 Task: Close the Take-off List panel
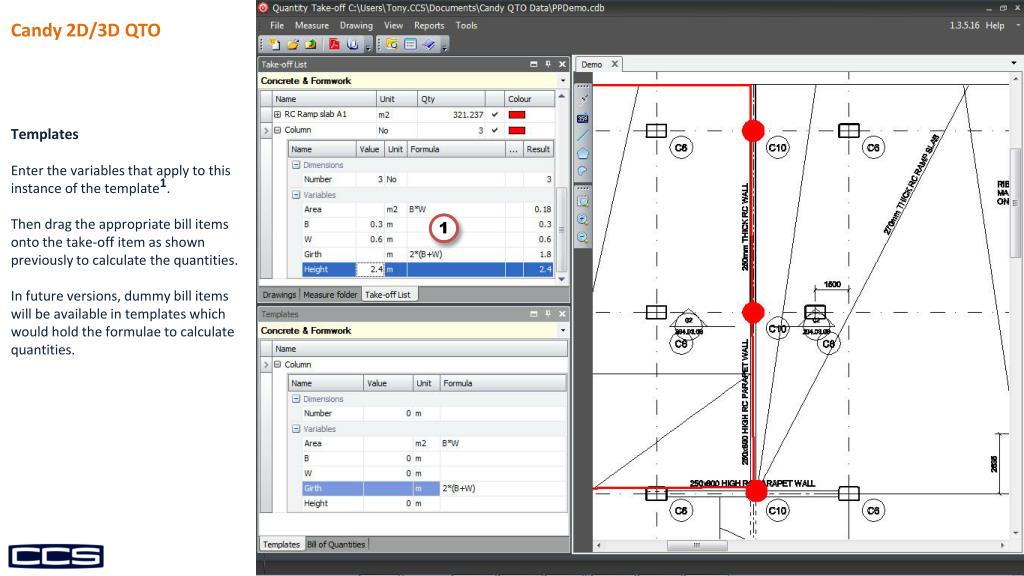pos(562,64)
